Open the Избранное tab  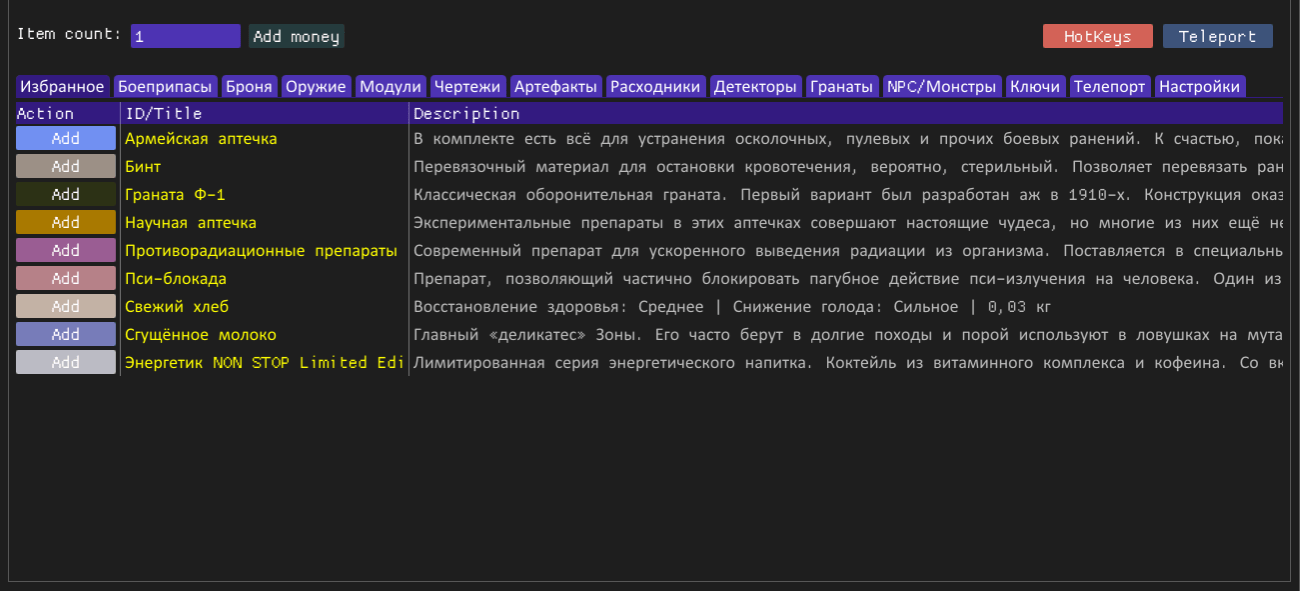[62, 87]
